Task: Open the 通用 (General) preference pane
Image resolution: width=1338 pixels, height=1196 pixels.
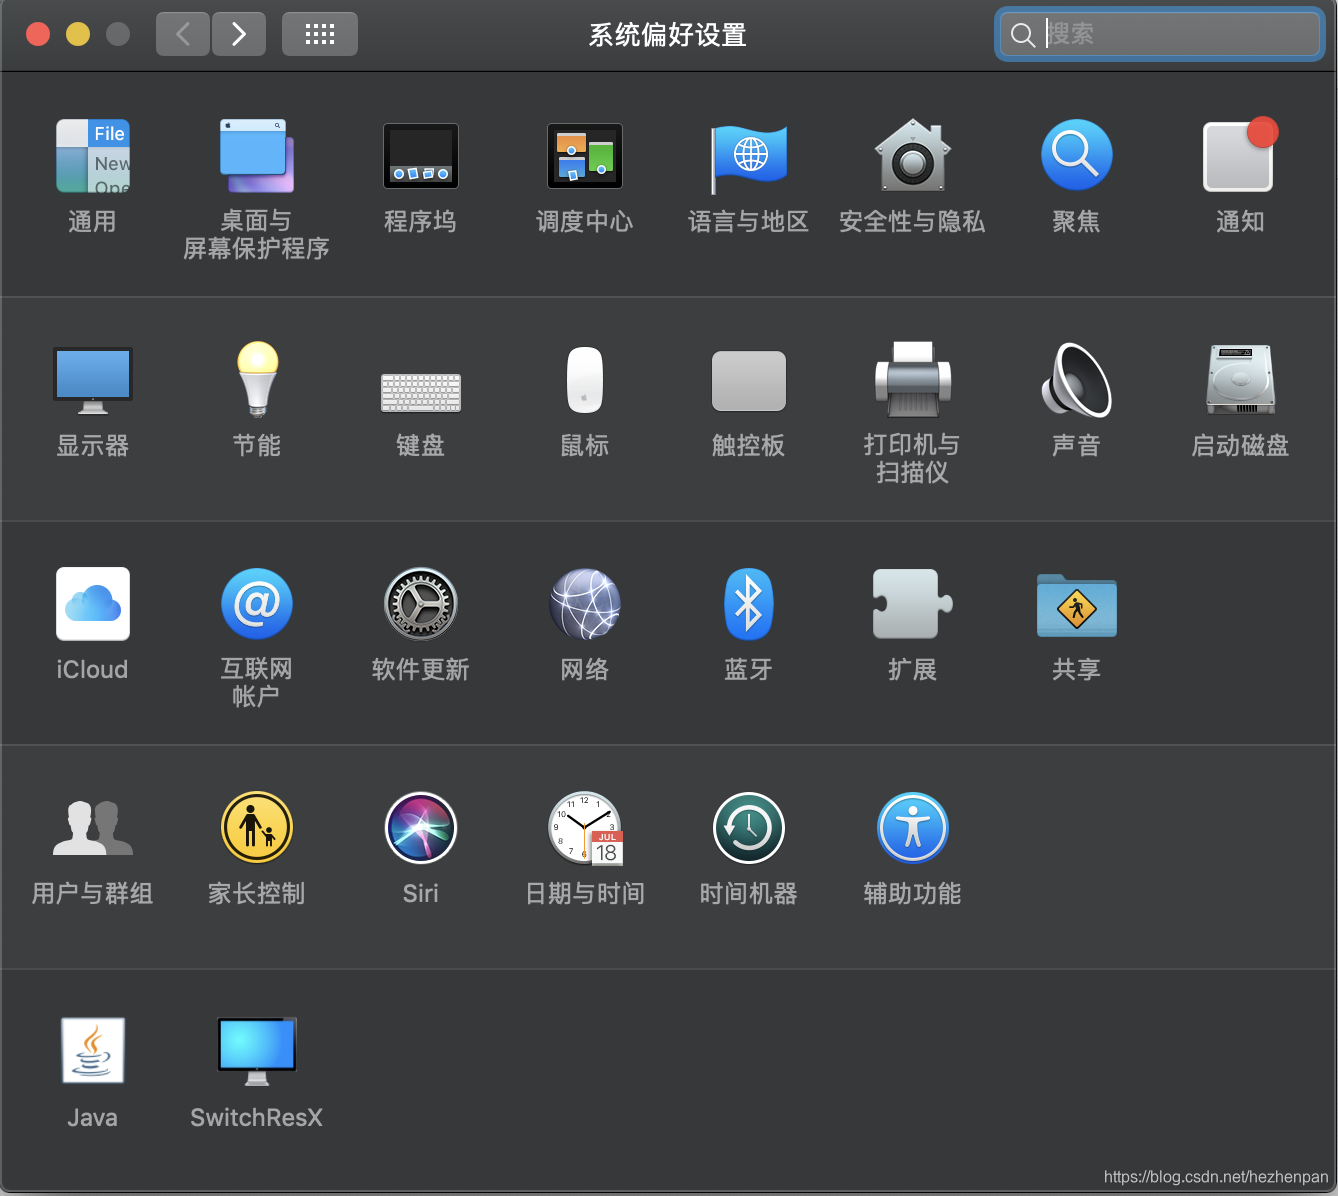Action: (x=93, y=156)
